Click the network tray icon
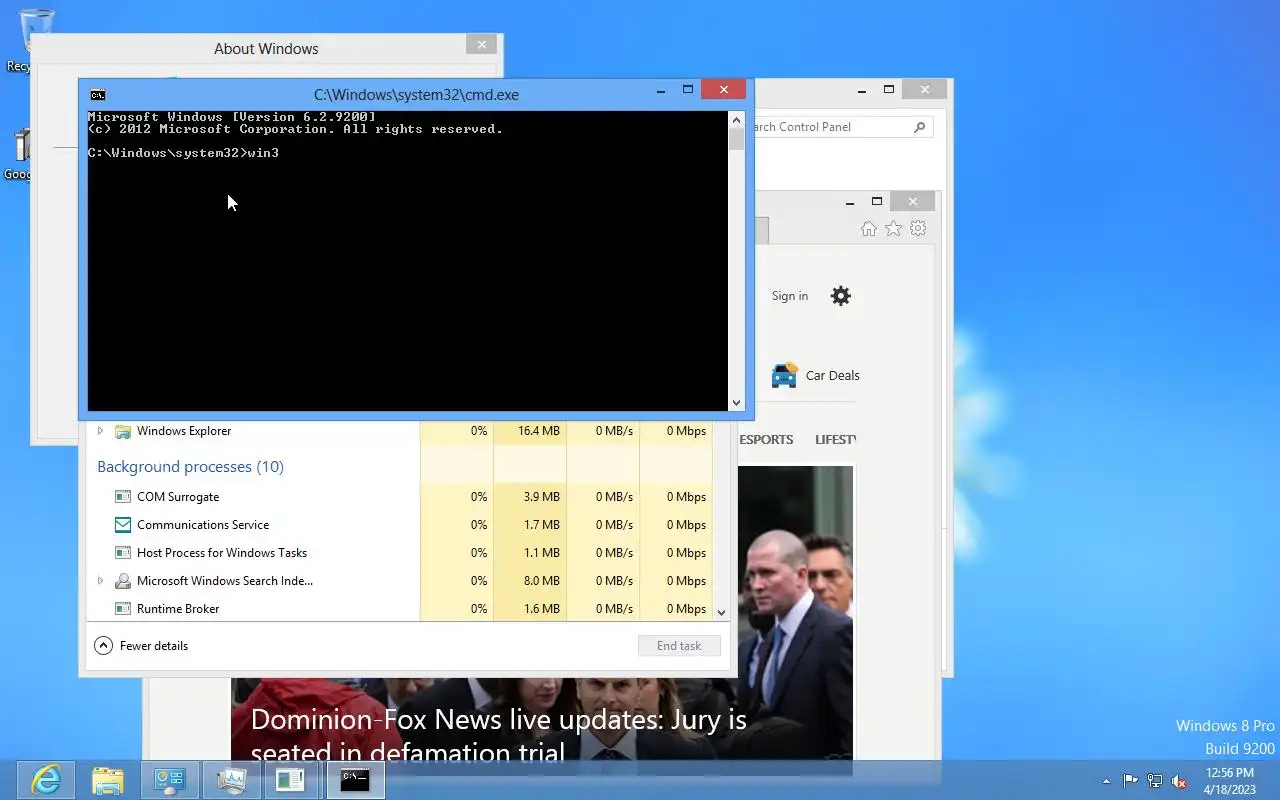Screen dimensions: 1280x800 click(1155, 781)
